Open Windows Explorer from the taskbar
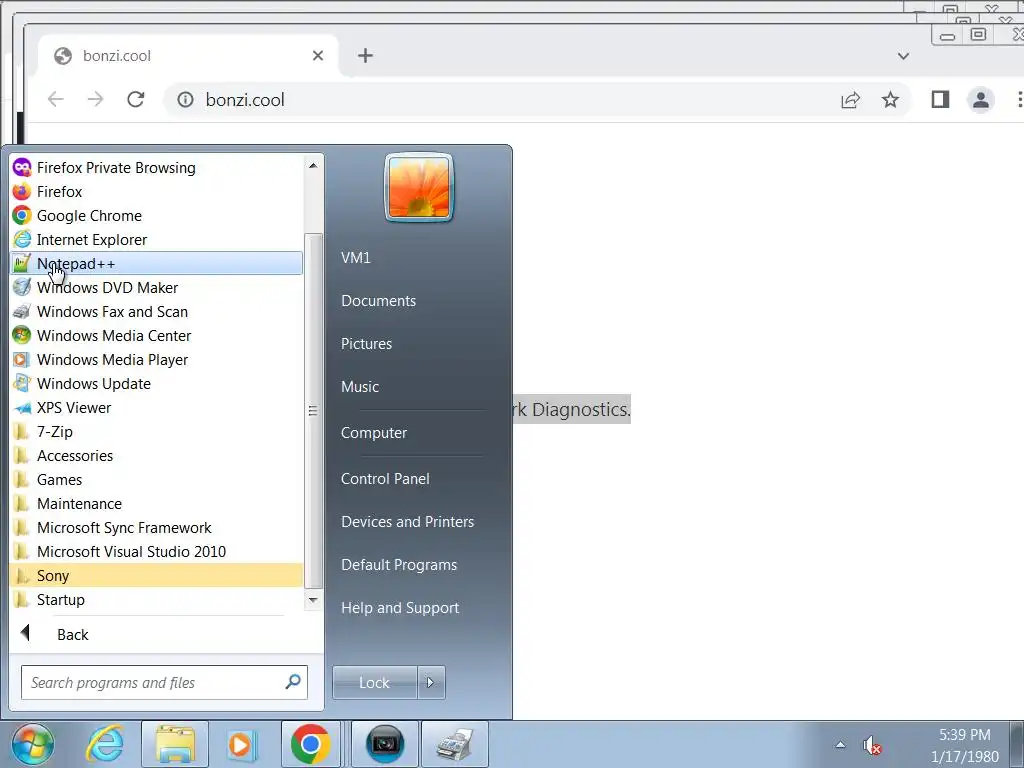1024x768 pixels. coord(175,744)
